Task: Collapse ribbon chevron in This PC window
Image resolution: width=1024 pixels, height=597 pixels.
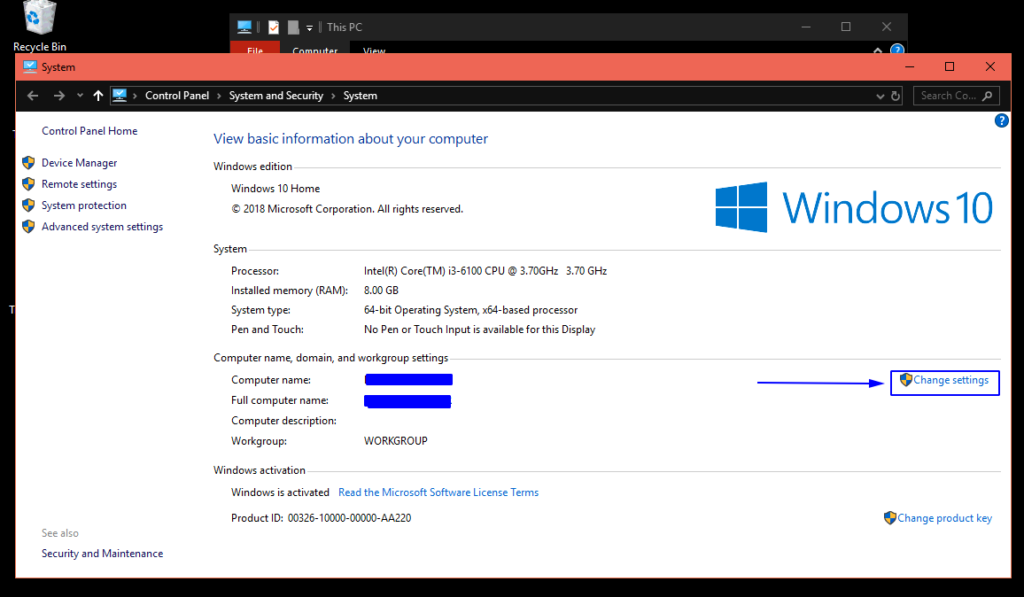Action: pyautogui.click(x=878, y=50)
